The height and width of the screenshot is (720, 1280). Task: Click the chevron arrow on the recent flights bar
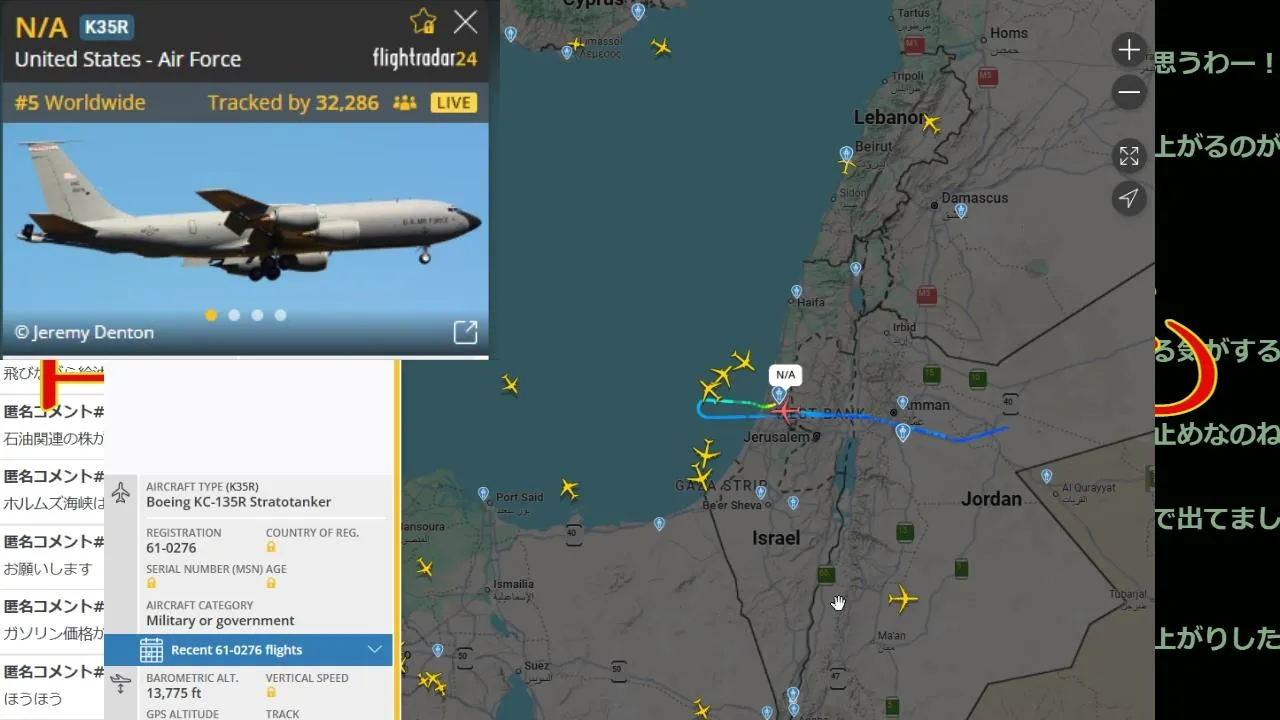[x=375, y=650]
